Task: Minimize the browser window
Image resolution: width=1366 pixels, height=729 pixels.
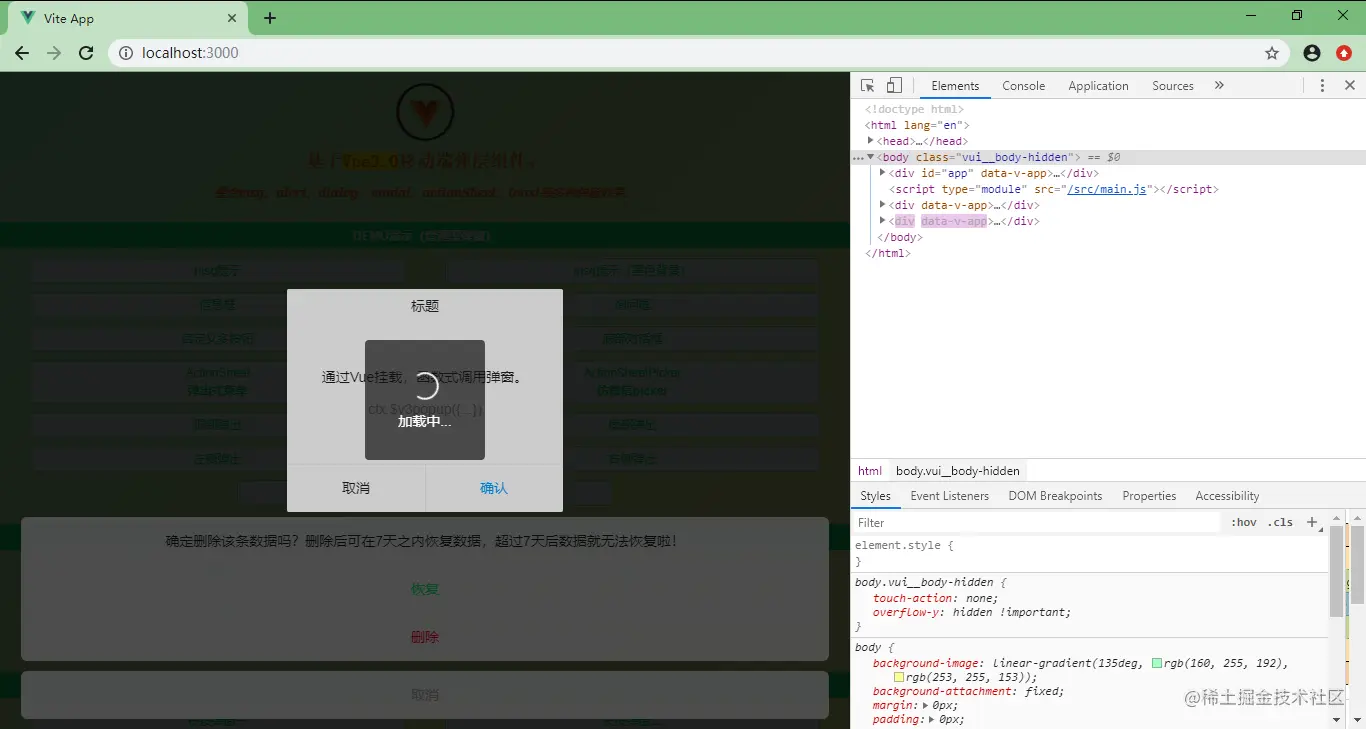Action: point(1251,15)
